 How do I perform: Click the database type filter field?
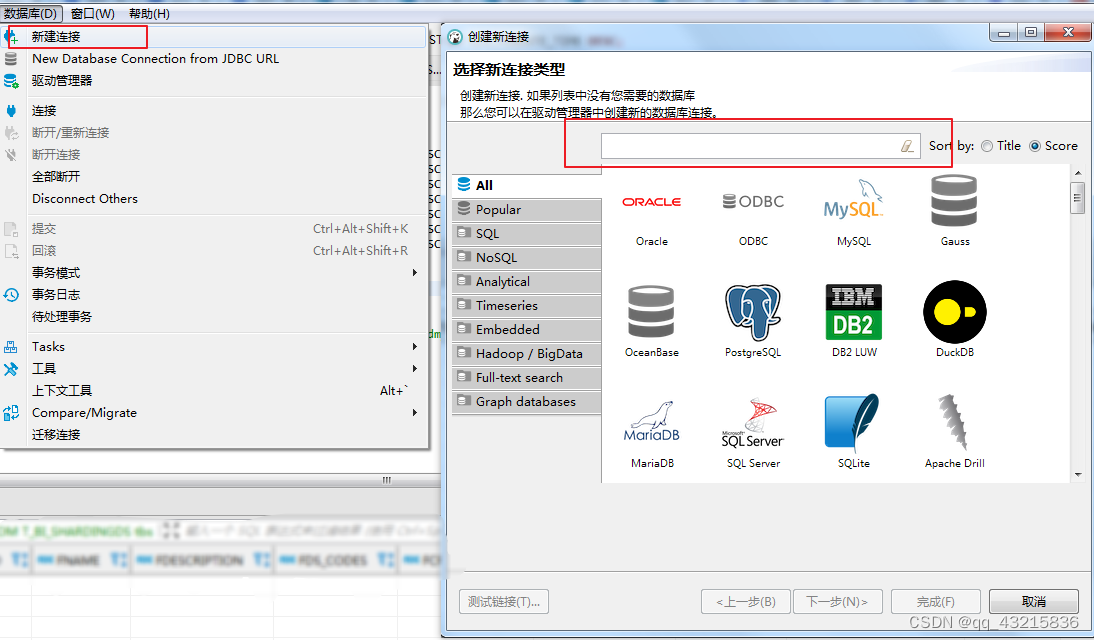(x=760, y=146)
